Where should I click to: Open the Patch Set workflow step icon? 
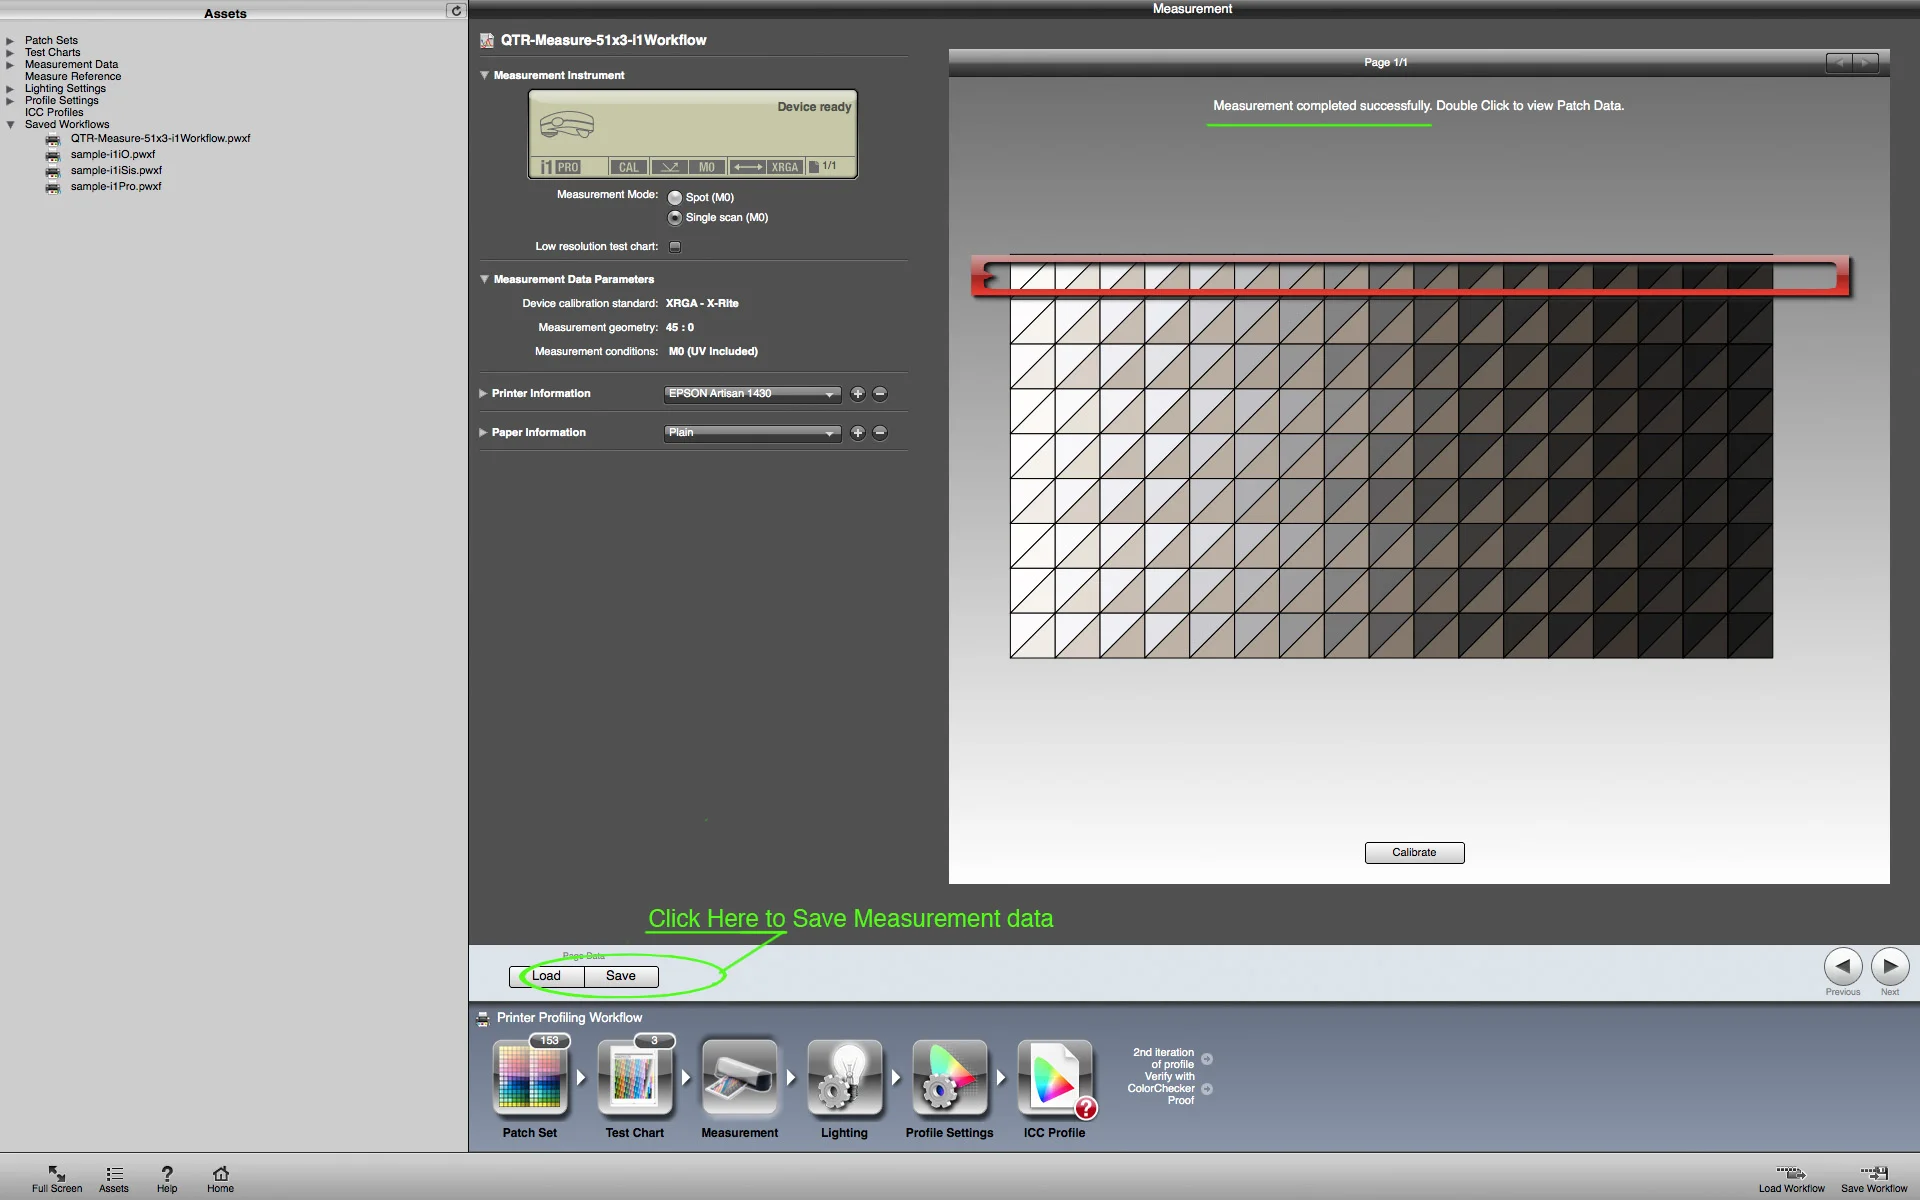click(530, 1077)
